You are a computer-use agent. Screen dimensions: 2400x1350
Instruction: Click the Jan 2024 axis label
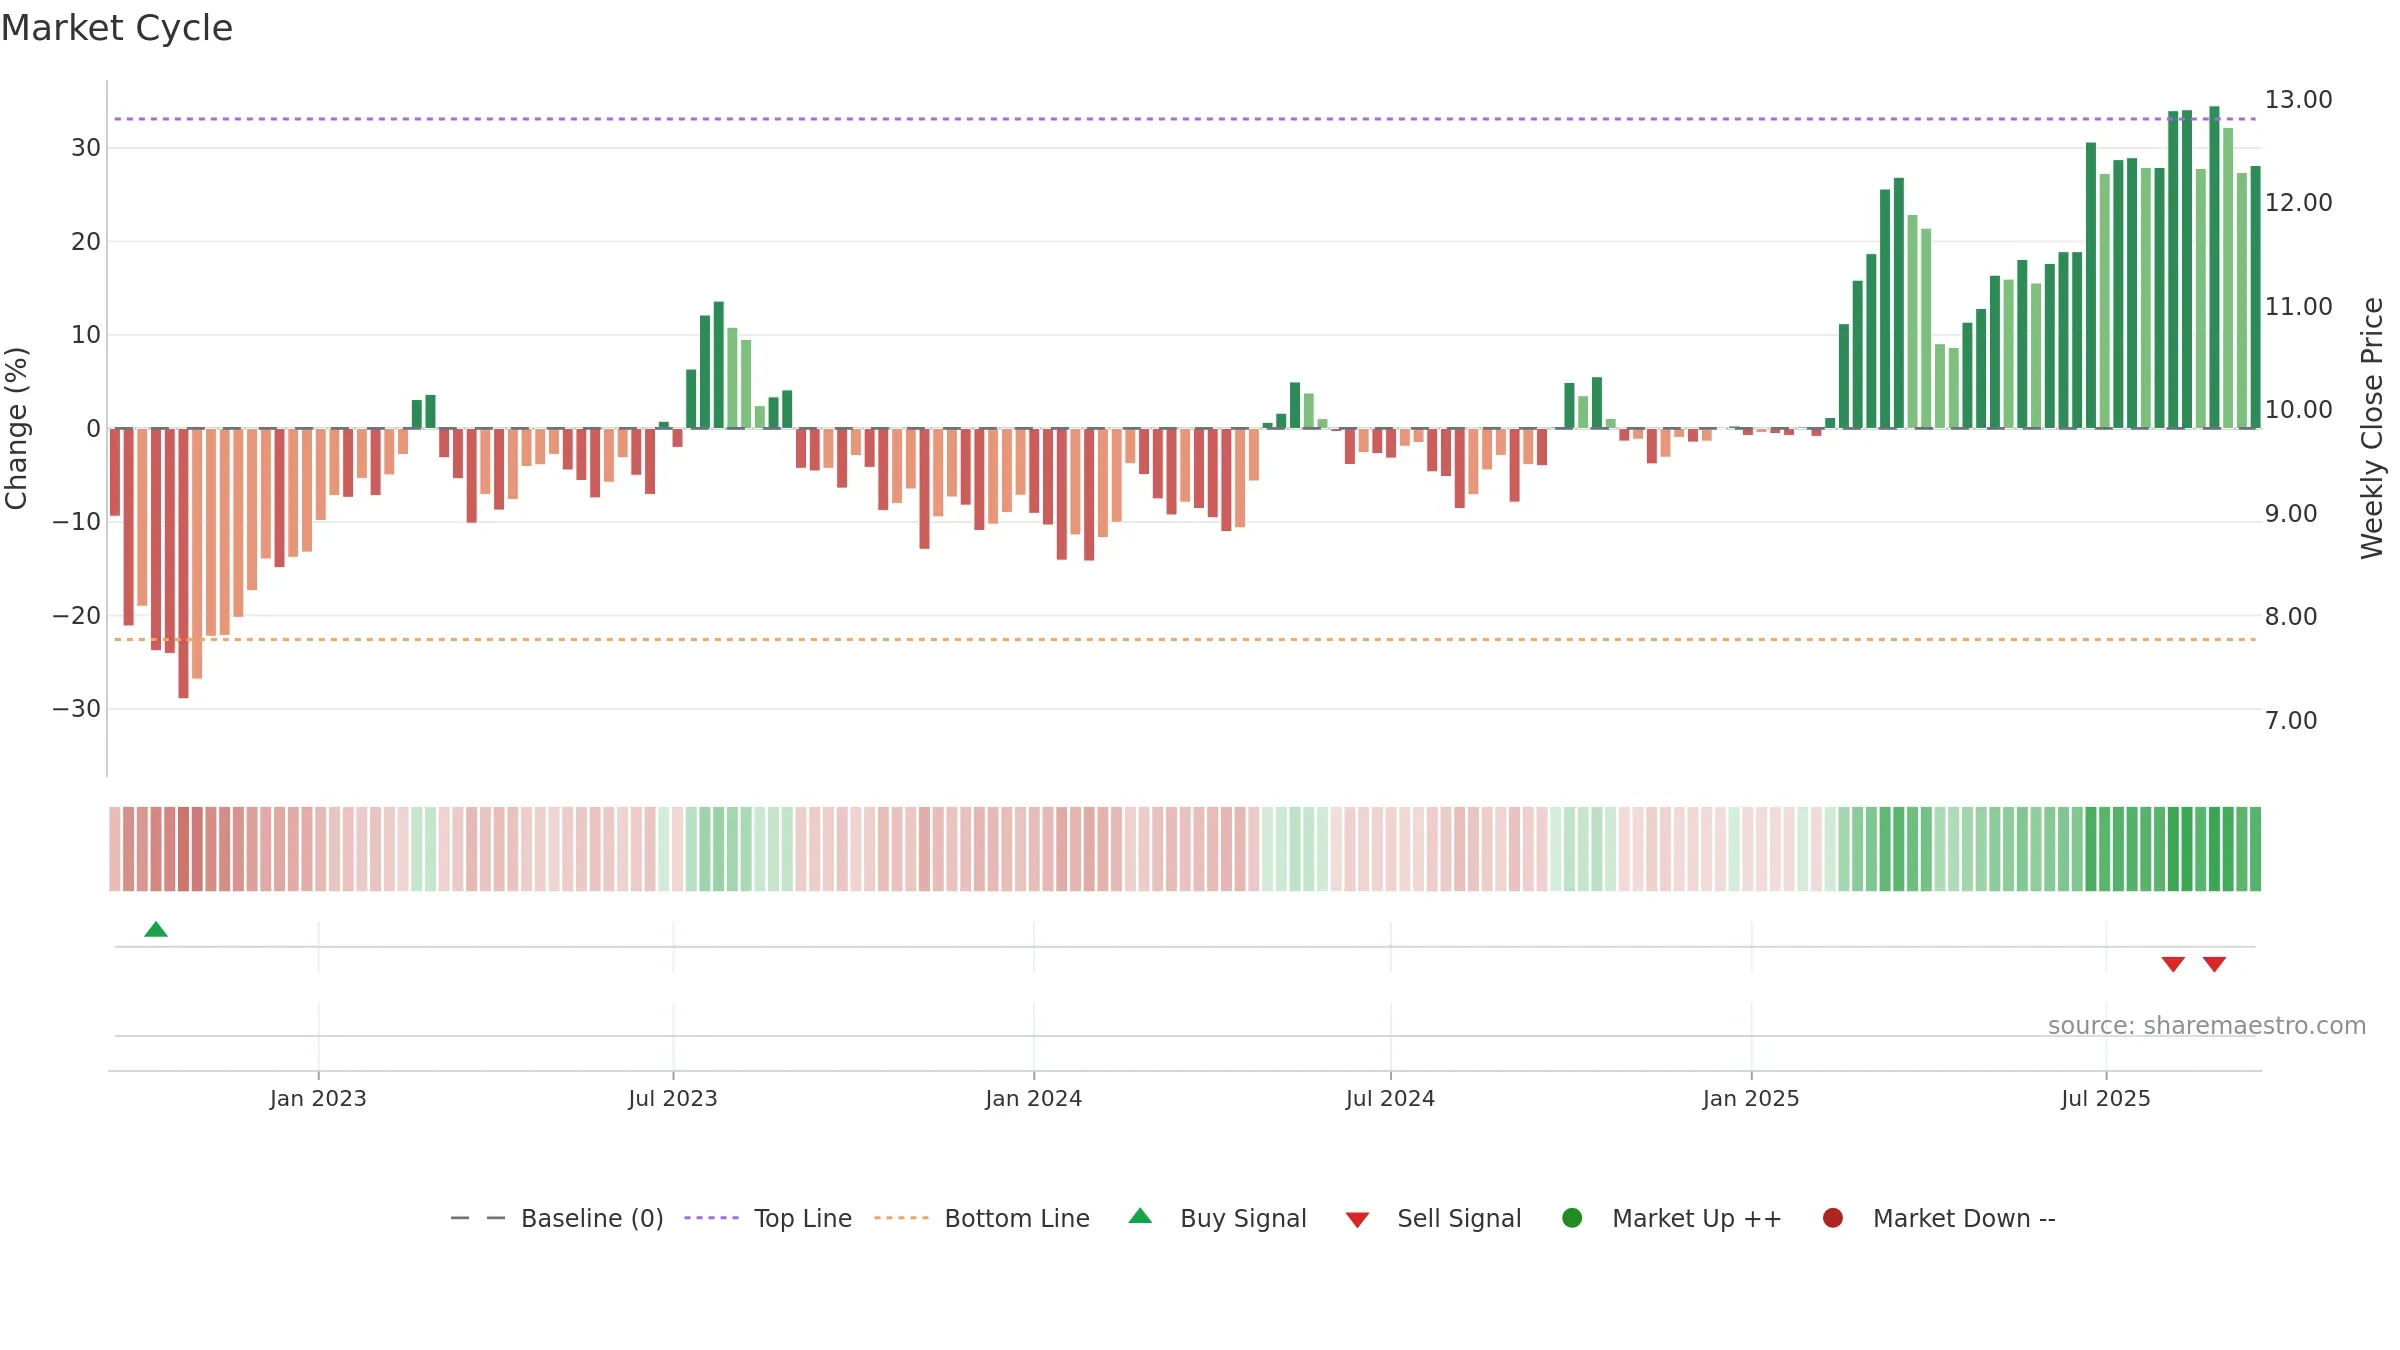tap(1033, 1099)
